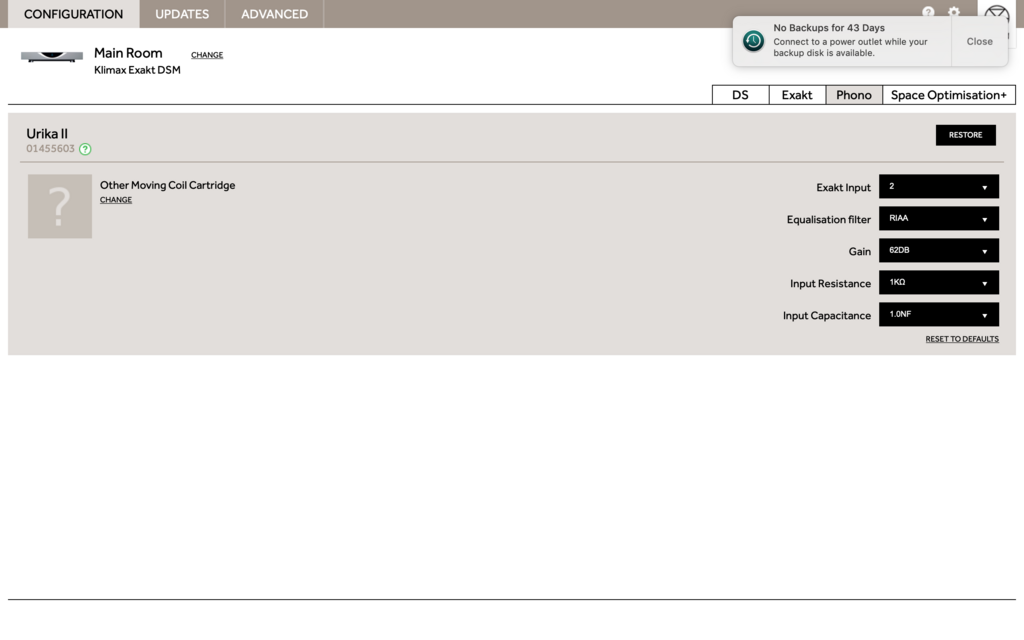The image size is (1024, 640).
Task: Click the Klimax Exakt DSM device image
Action: 52,56
